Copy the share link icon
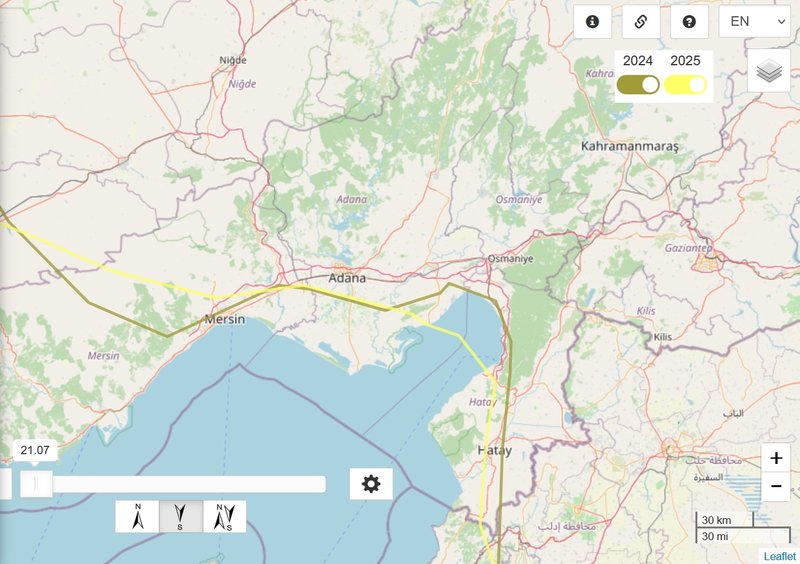Viewport: 800px width, 564px height. click(x=641, y=21)
